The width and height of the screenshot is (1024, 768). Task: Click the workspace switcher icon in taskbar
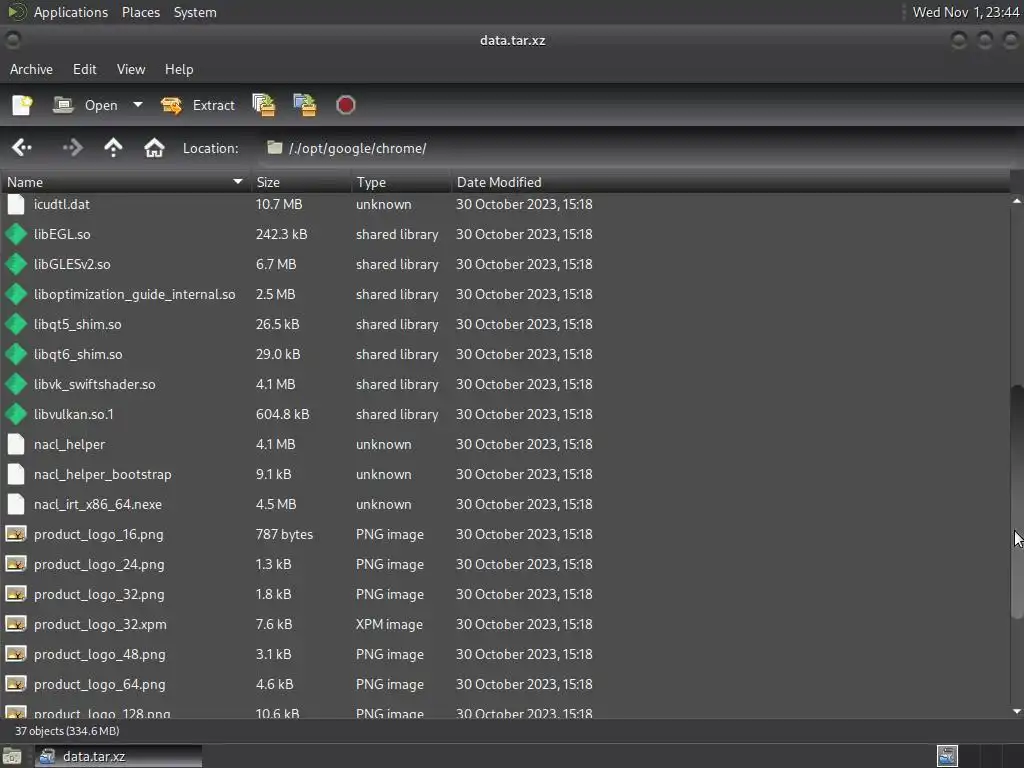(947, 756)
